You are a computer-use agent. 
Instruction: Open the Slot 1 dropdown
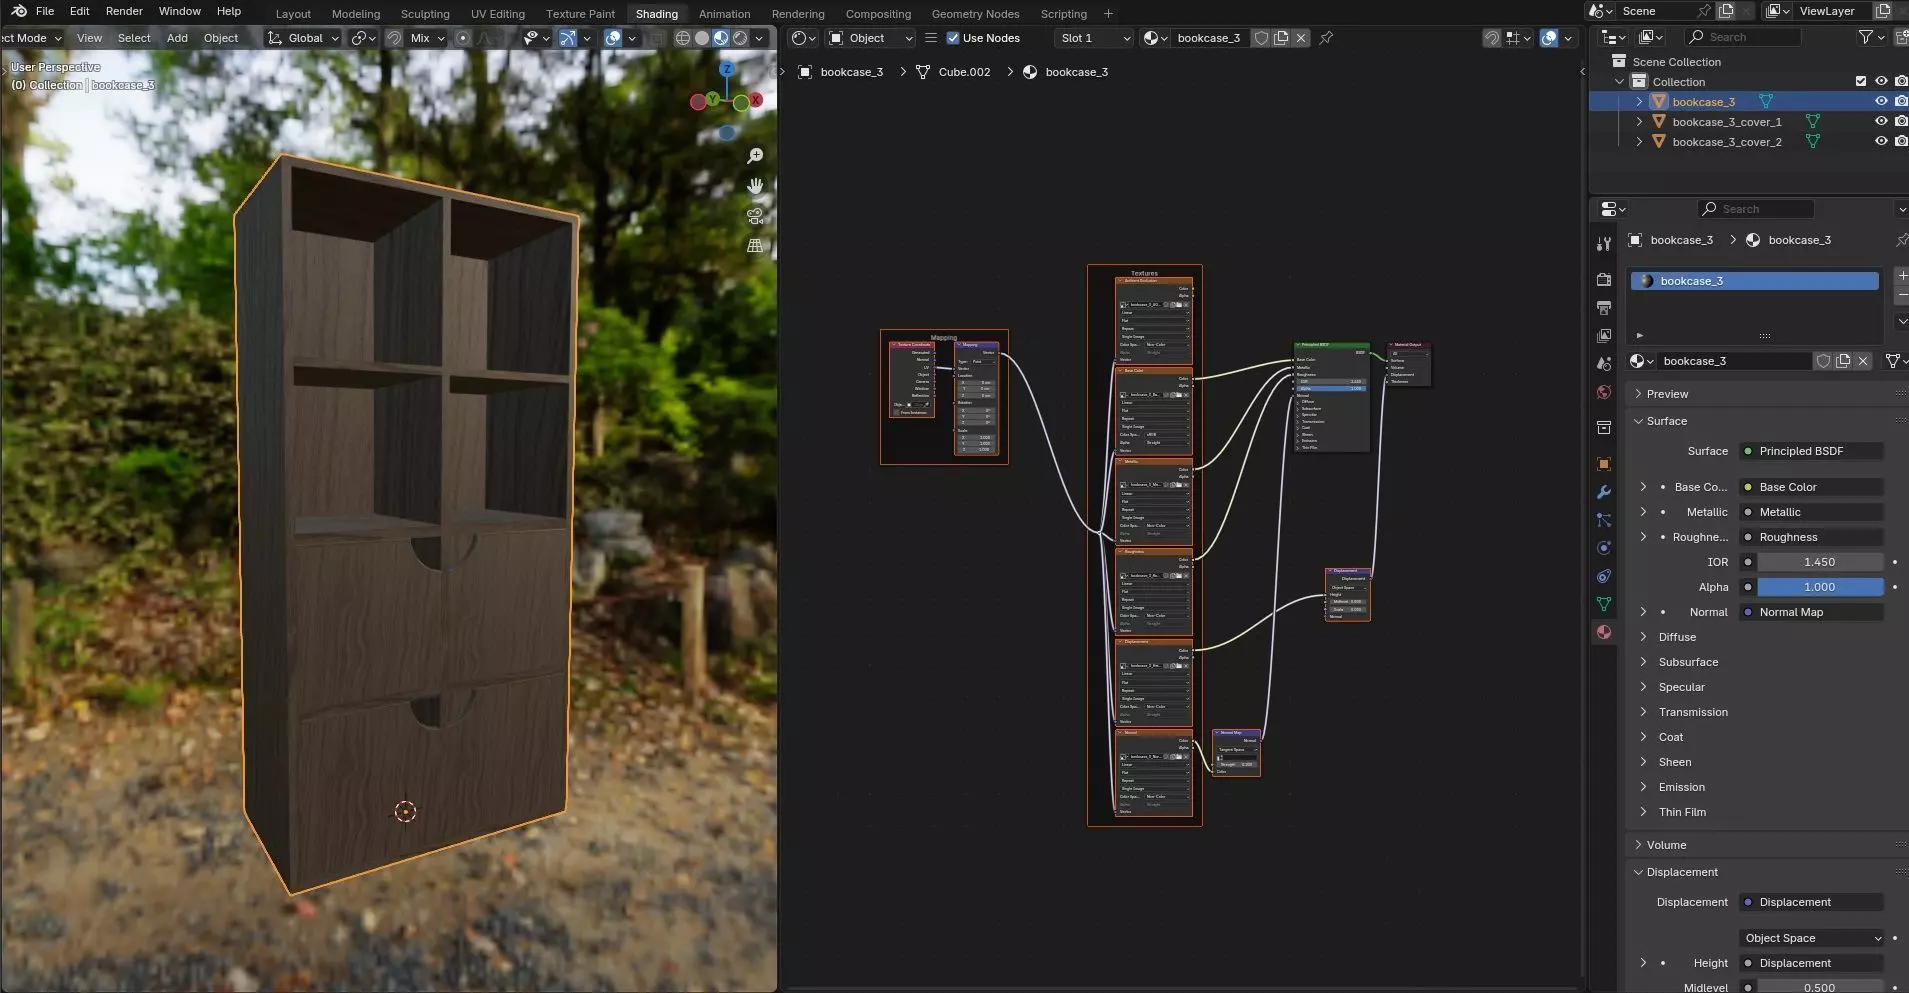(x=1094, y=38)
